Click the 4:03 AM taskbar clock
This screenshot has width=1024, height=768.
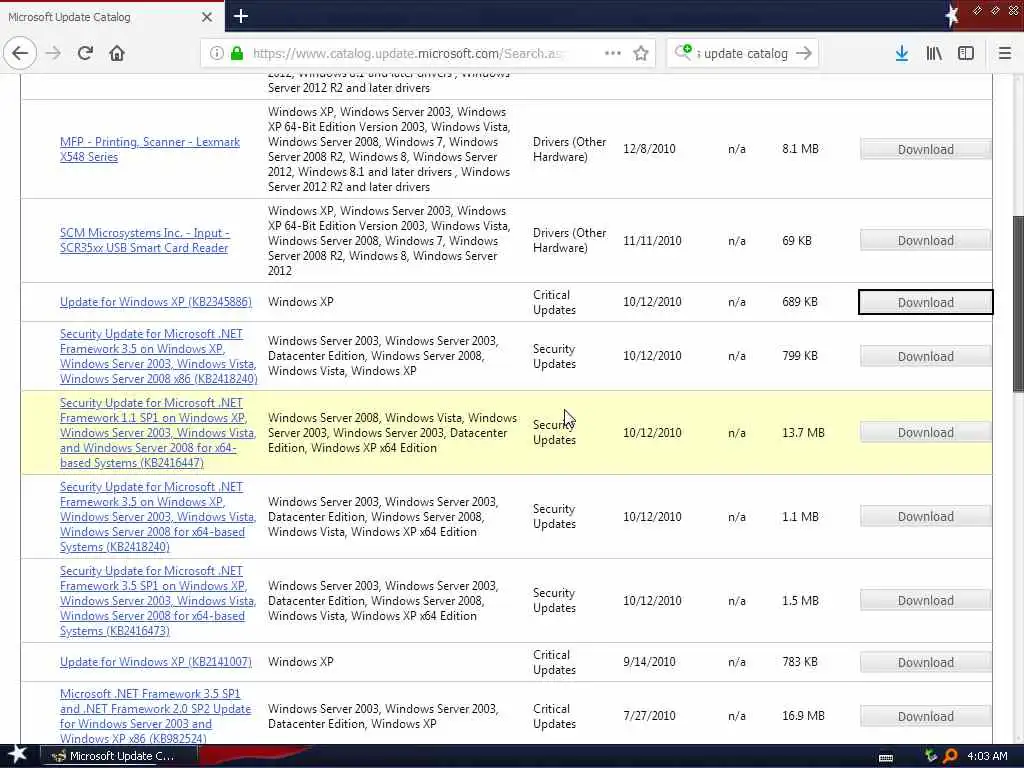click(987, 756)
